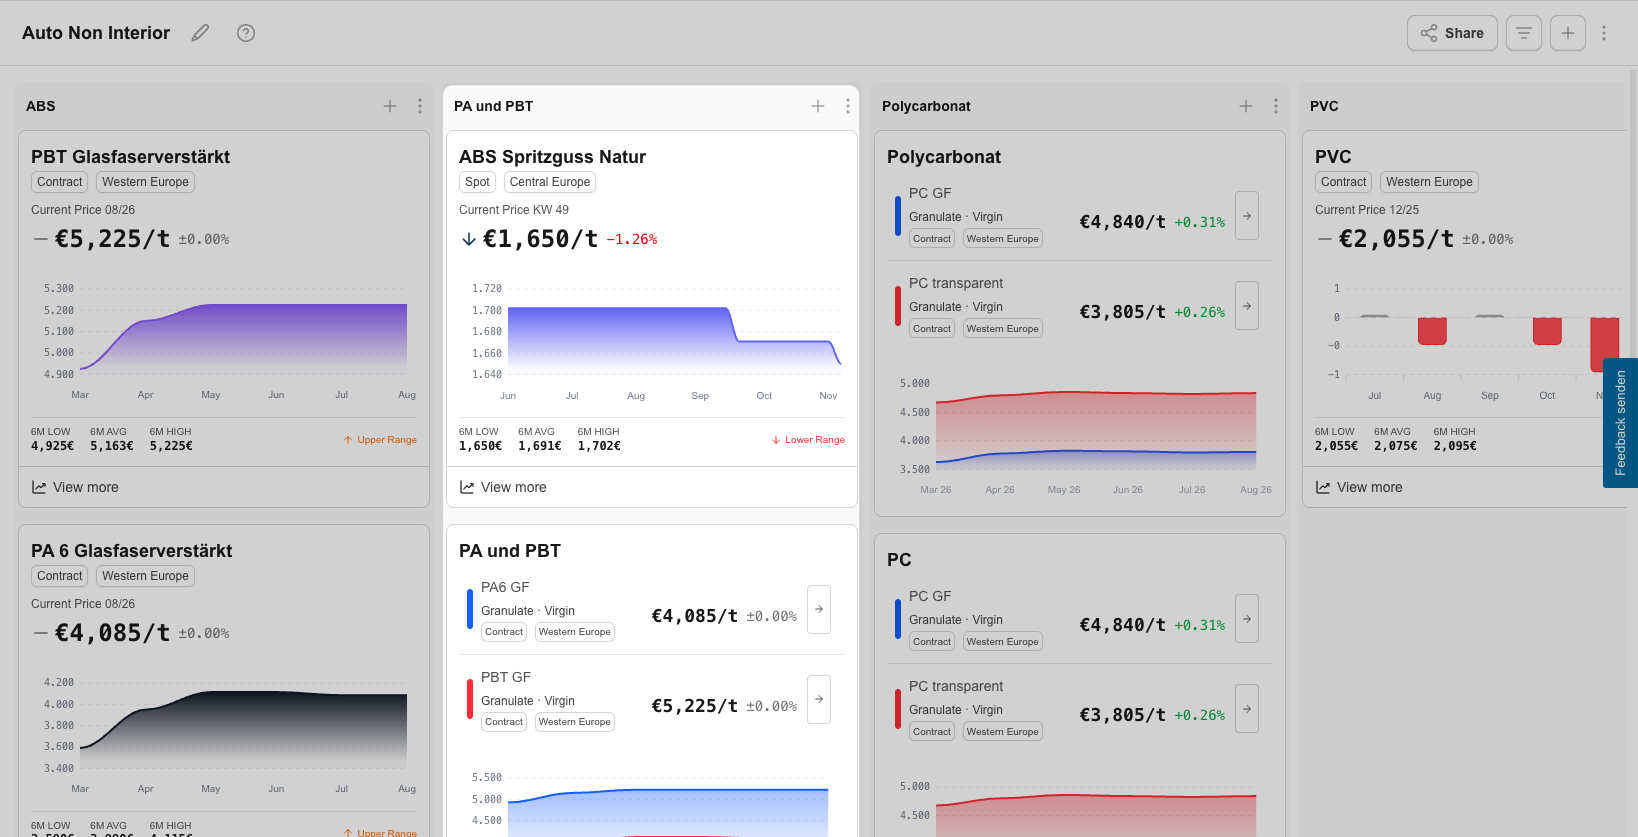The width and height of the screenshot is (1638, 837).
Task: Click Contract tag on PBT Glasfaserverstärkt
Action: click(60, 182)
